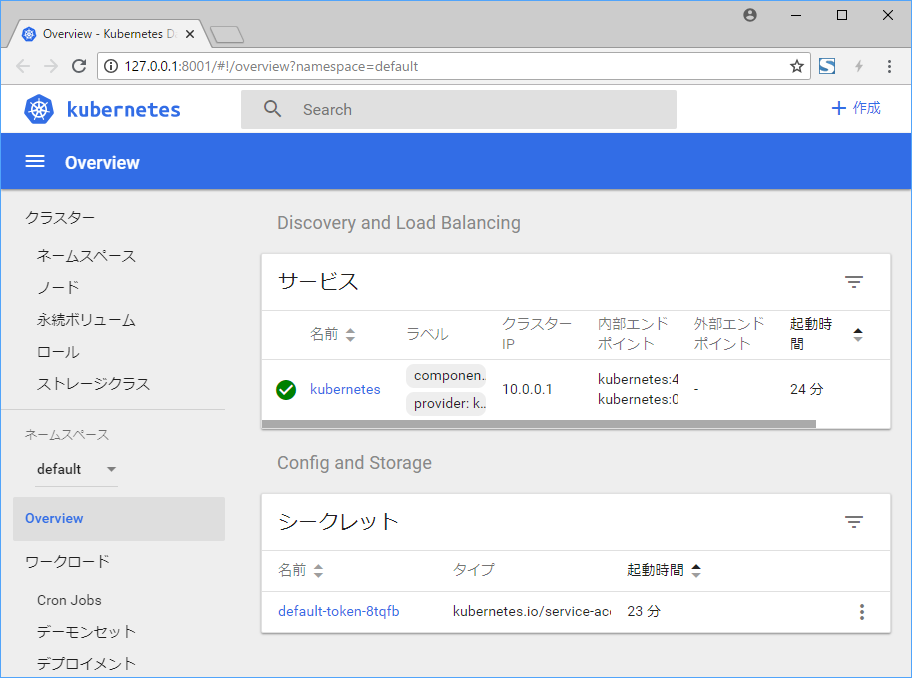This screenshot has height=678, width=912.
Task: Filter the シークレット card list
Action: pos(853,522)
